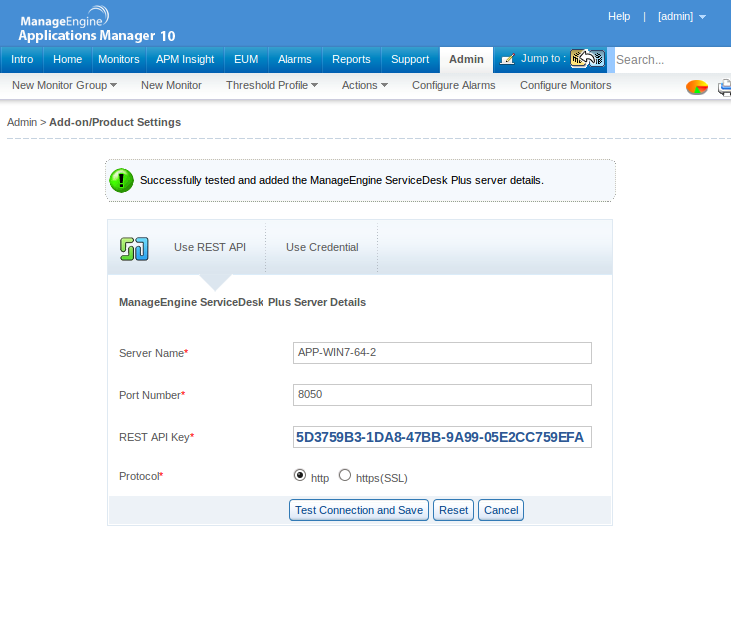
Task: Click the Reset button
Action: click(454, 510)
